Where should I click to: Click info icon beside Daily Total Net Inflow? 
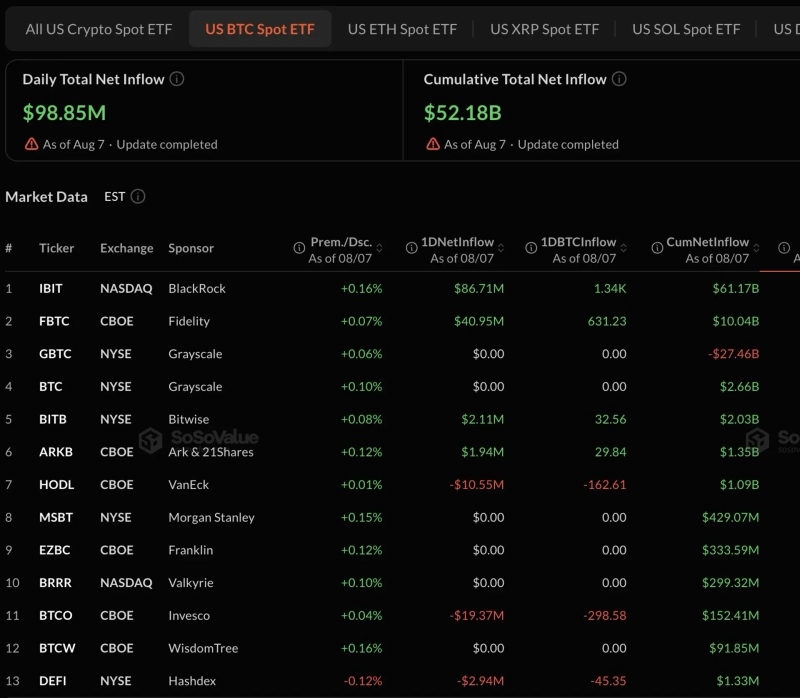(177, 79)
